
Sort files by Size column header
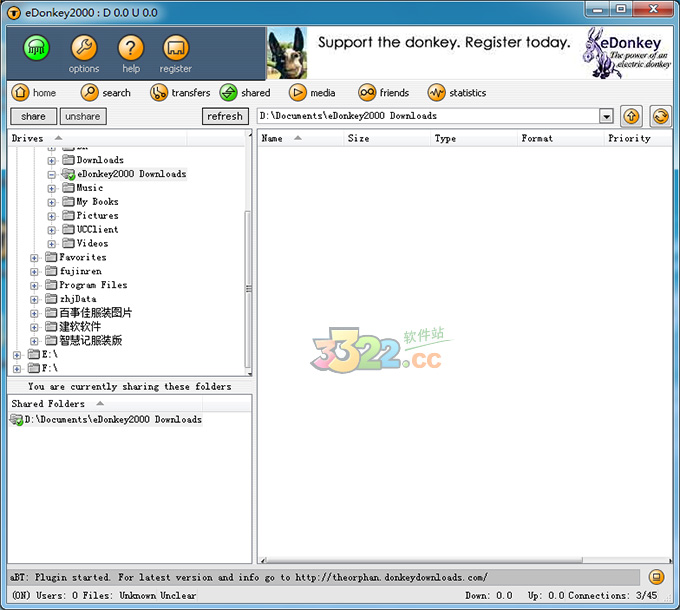point(387,138)
